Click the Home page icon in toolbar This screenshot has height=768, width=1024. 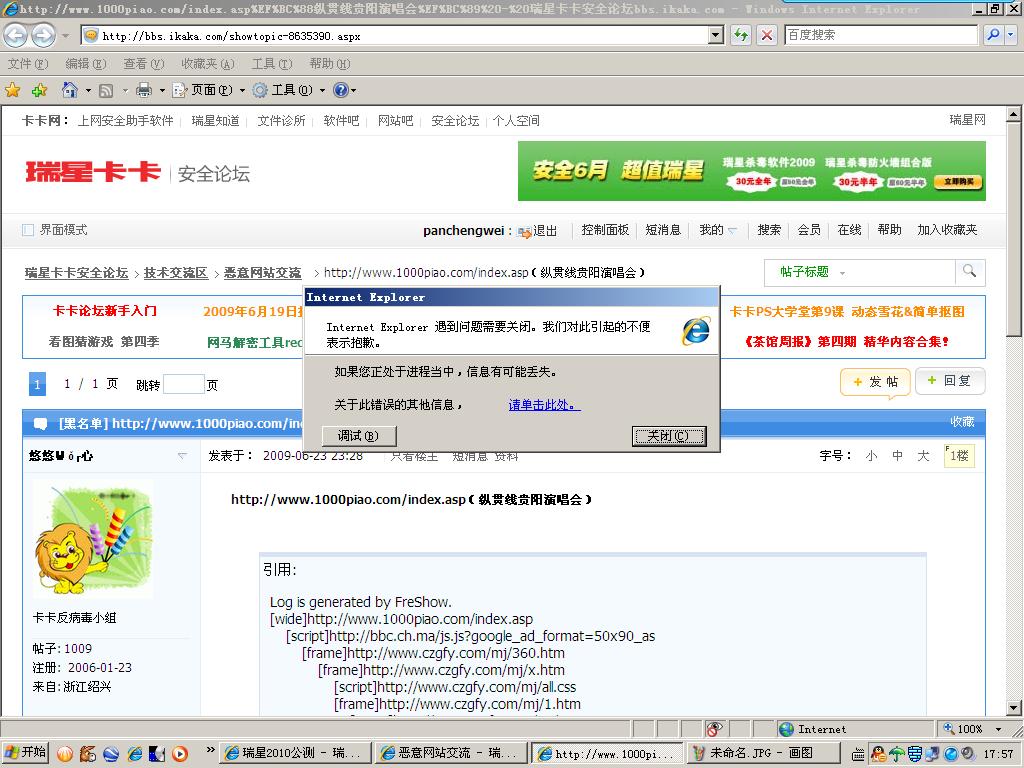(70, 90)
